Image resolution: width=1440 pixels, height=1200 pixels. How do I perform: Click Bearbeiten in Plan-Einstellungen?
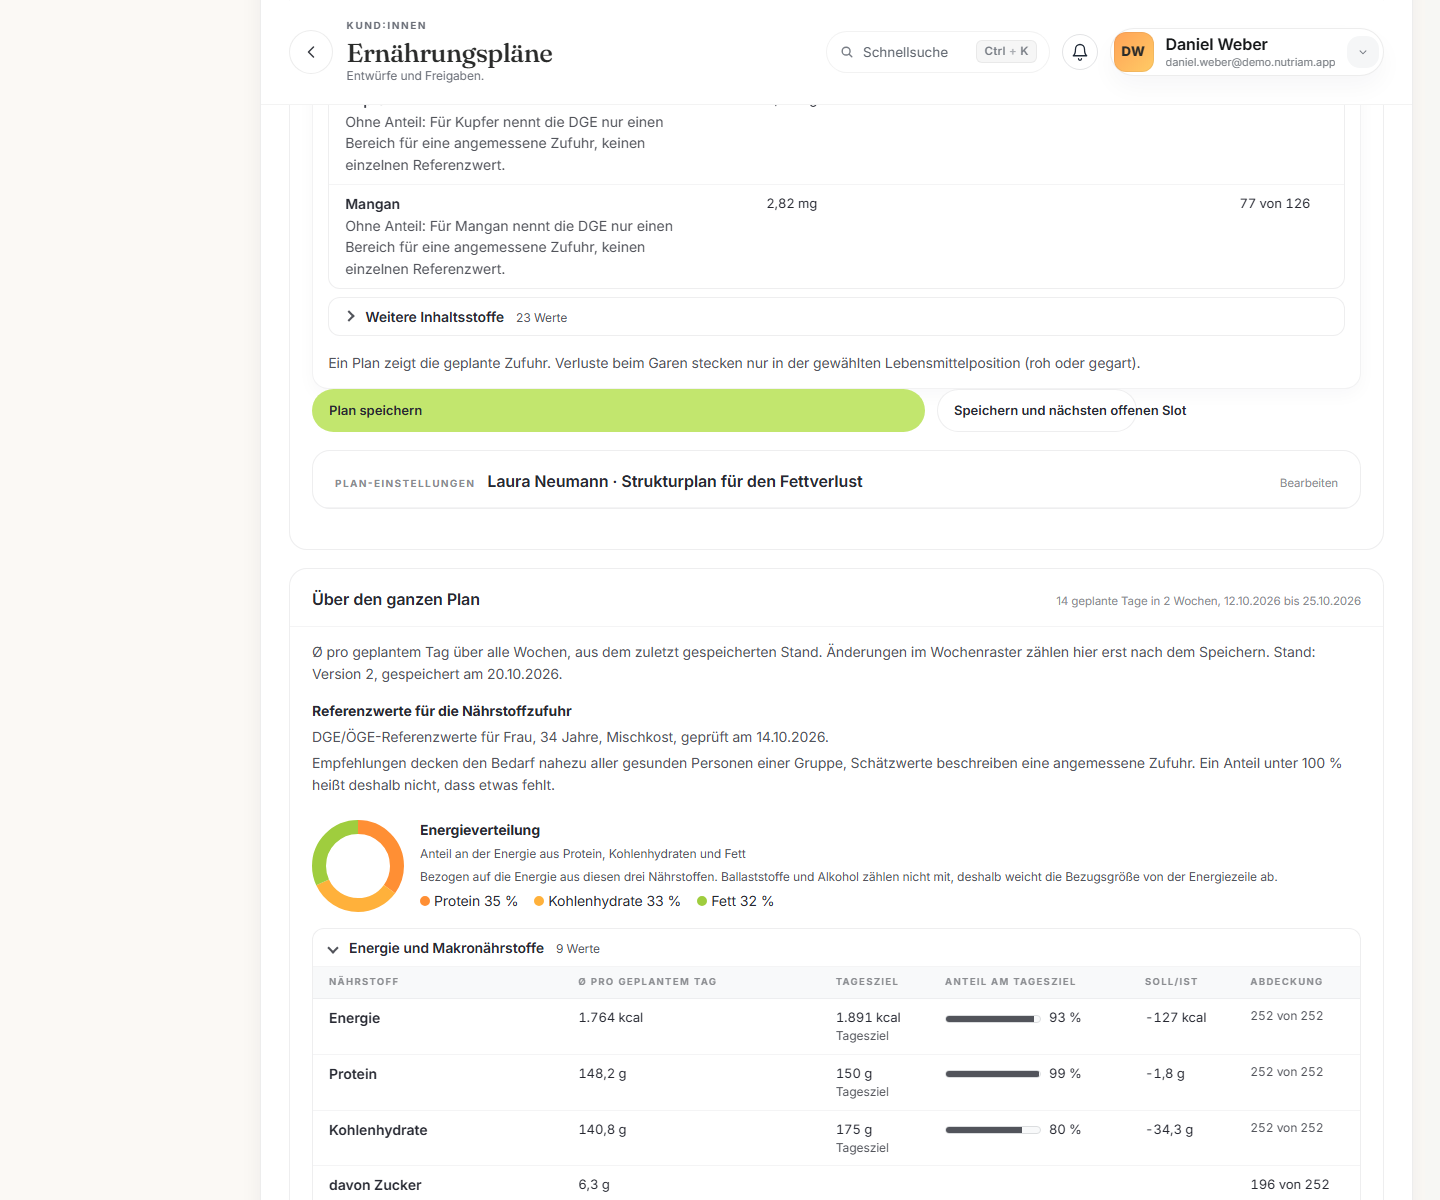(1308, 483)
